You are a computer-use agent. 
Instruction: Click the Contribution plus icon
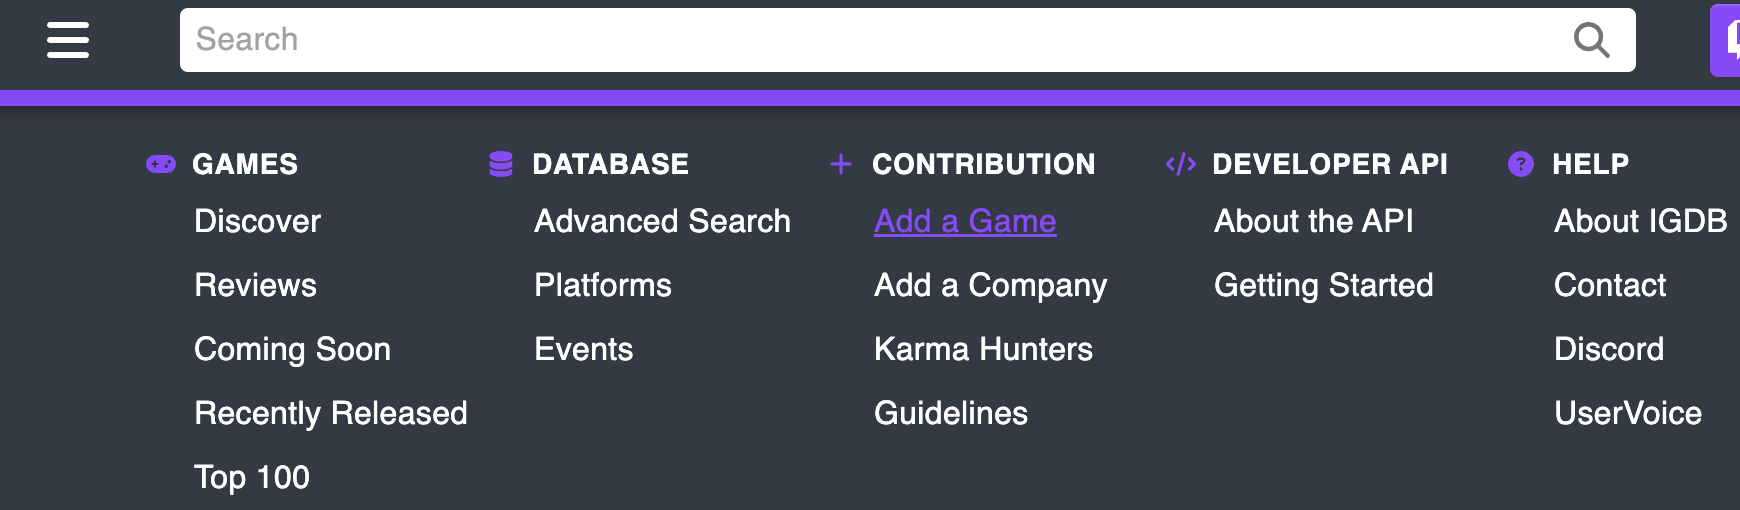pos(841,164)
